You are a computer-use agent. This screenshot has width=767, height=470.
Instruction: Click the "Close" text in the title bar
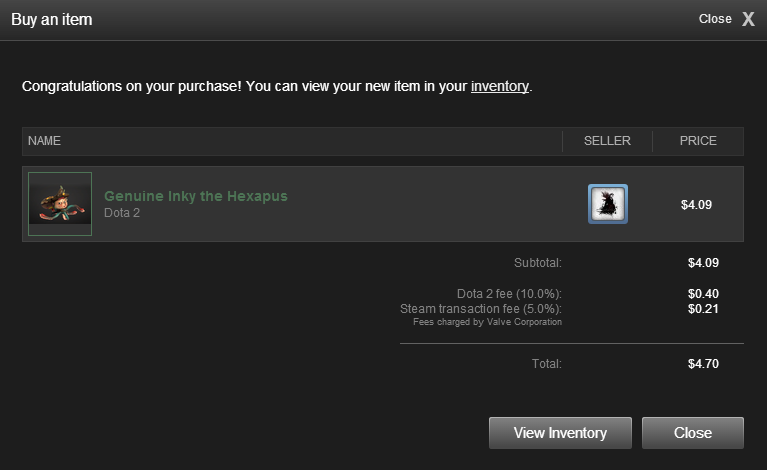point(715,19)
